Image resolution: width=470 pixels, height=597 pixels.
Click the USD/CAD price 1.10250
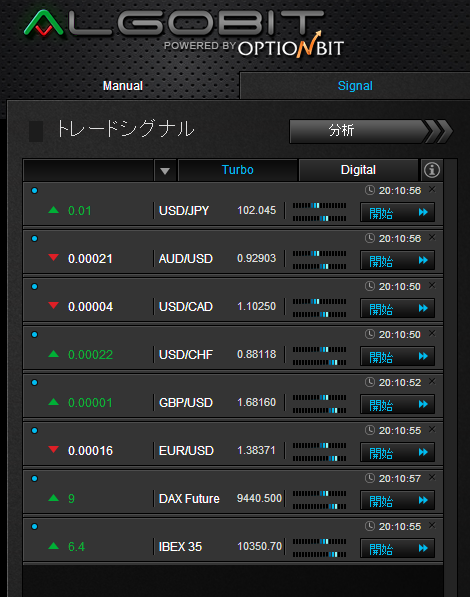256,306
